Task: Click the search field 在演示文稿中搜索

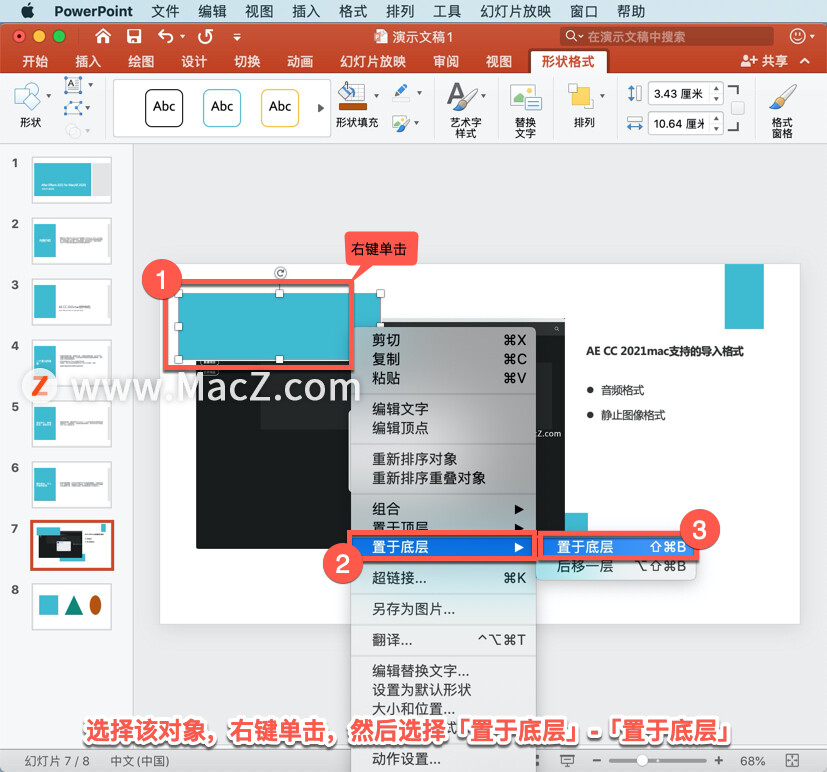Action: click(x=667, y=36)
